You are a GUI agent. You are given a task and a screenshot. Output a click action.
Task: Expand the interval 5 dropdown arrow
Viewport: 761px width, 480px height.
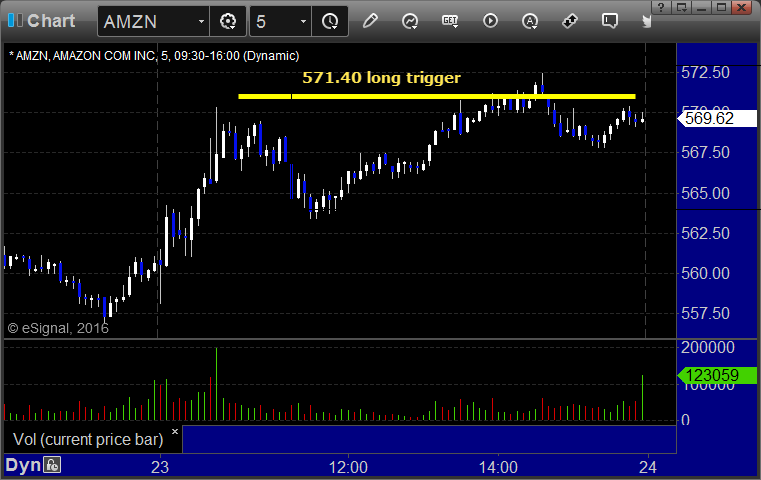(x=303, y=21)
